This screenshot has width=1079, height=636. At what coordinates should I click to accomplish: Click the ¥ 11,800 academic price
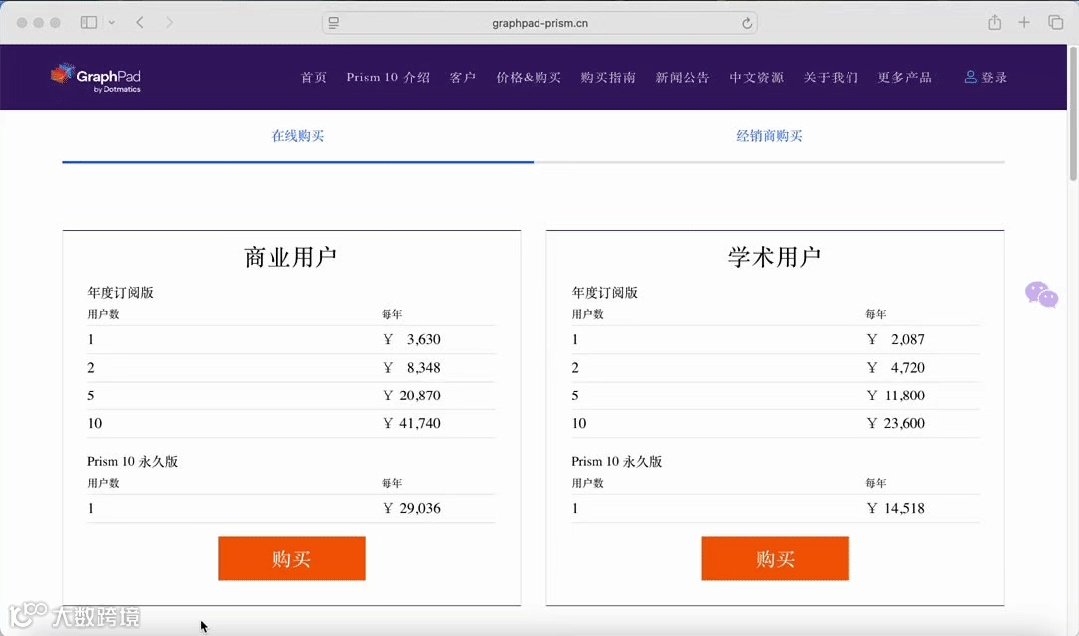click(895, 395)
